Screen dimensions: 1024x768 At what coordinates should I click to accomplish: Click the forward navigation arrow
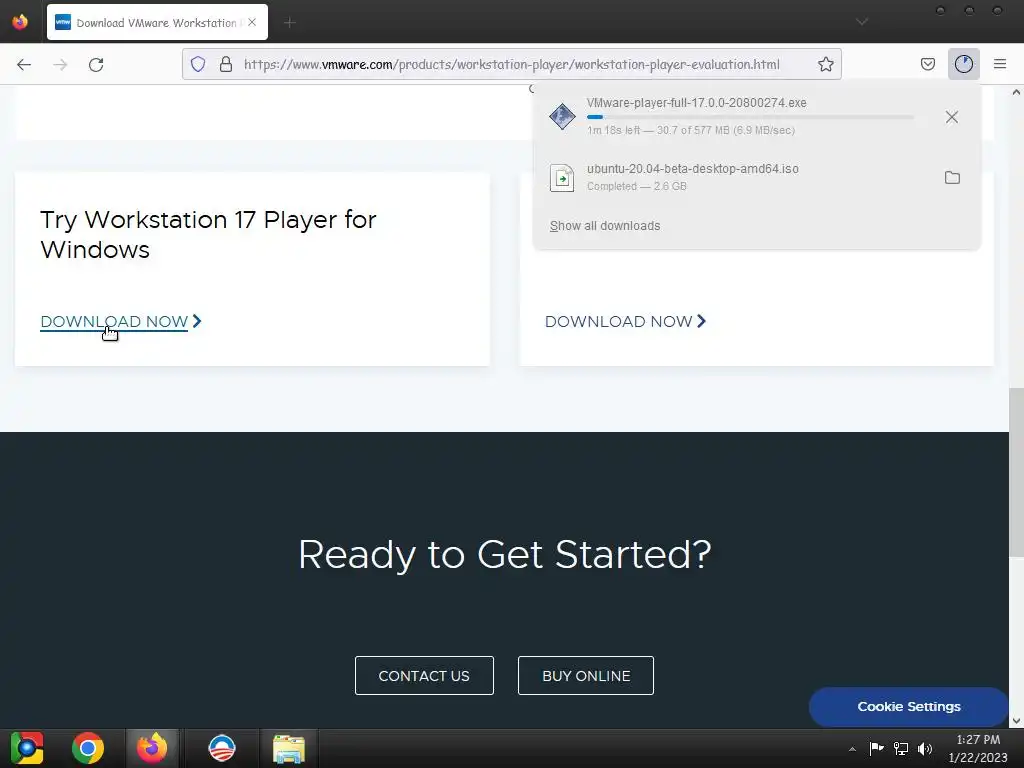(60, 64)
